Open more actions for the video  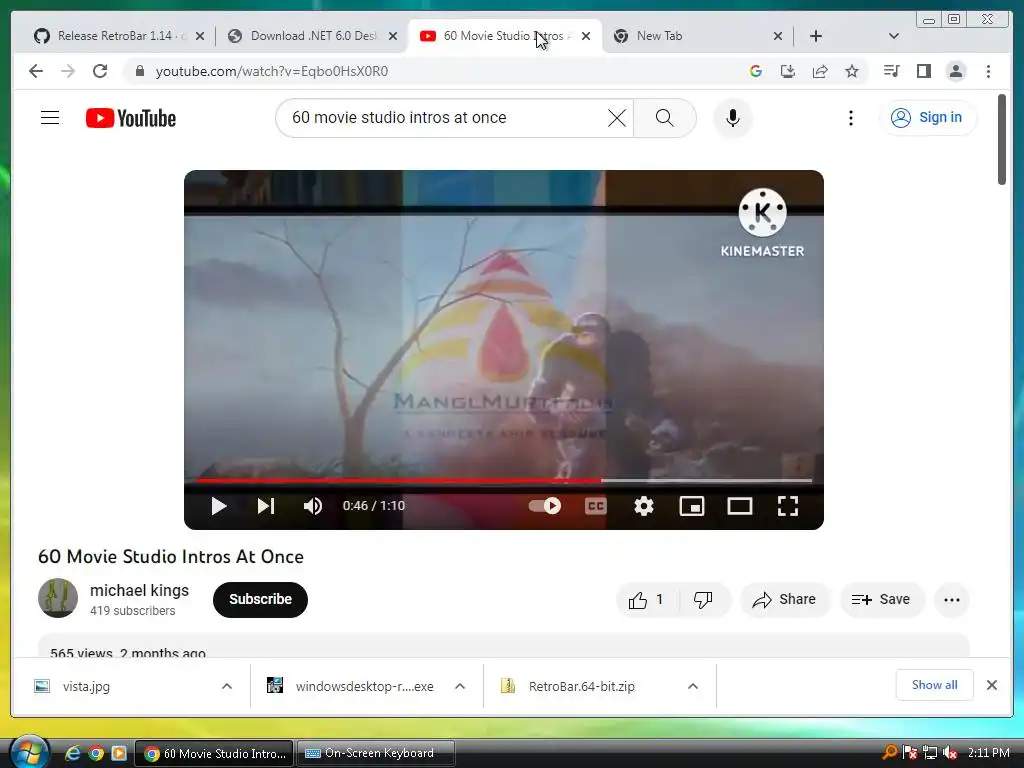coord(952,600)
